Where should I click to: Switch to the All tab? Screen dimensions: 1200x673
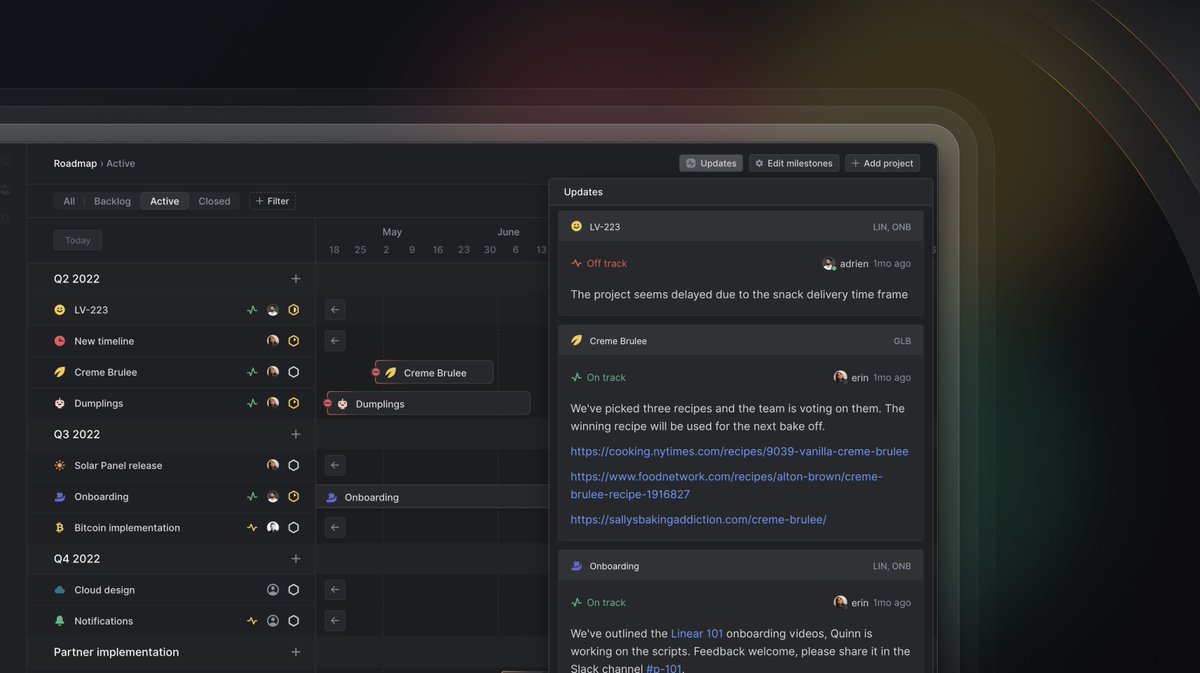pos(69,201)
